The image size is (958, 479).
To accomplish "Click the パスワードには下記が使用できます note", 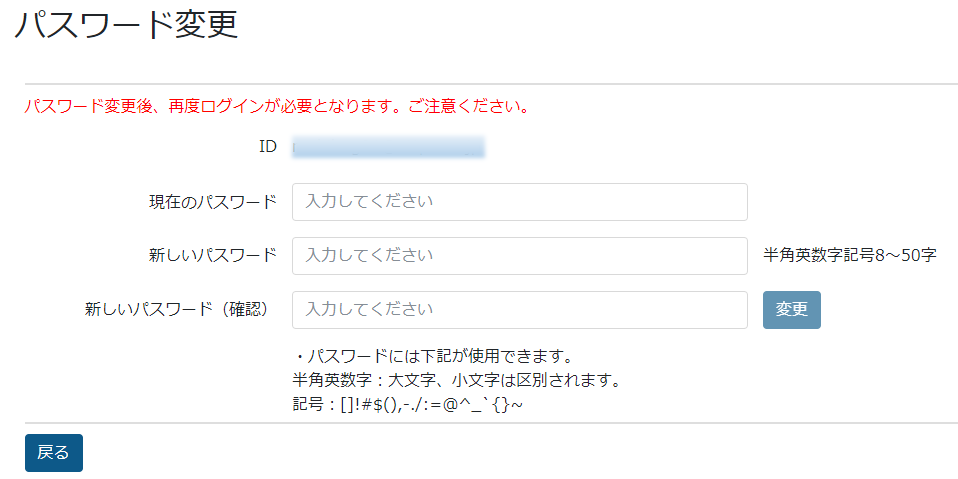I will [434, 357].
